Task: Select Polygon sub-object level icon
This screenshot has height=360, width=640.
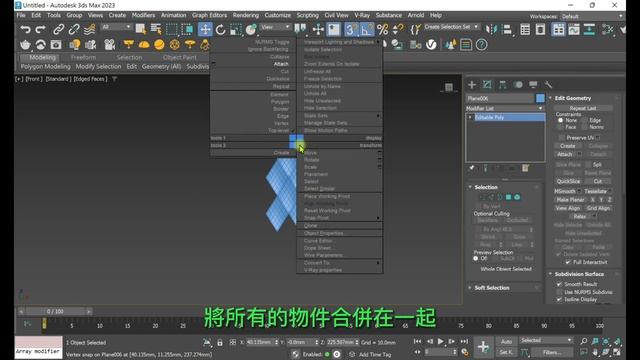Action: point(509,197)
